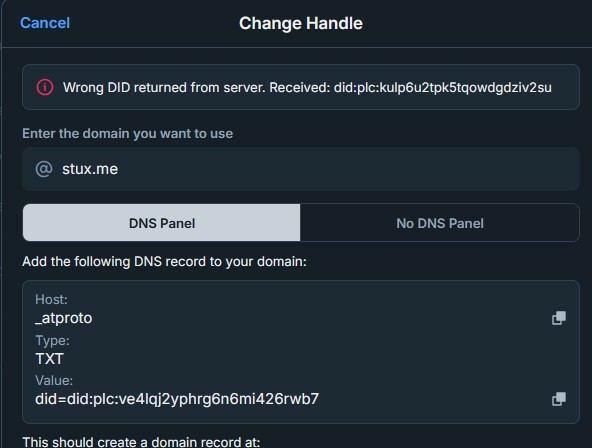The height and width of the screenshot is (448, 592).
Task: Switch to the No DNS Panel tab
Action: (440, 223)
